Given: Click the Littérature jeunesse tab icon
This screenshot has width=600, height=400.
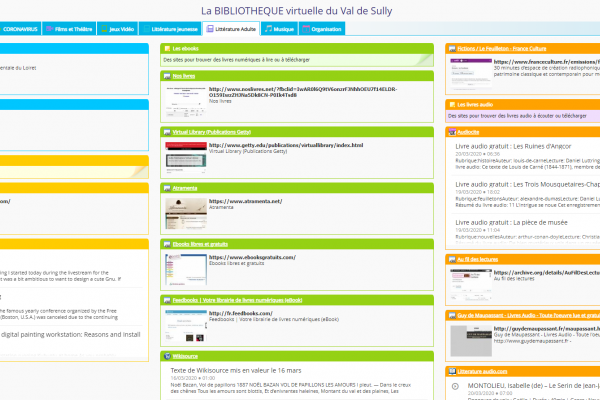Looking at the screenshot, I should [146, 29].
